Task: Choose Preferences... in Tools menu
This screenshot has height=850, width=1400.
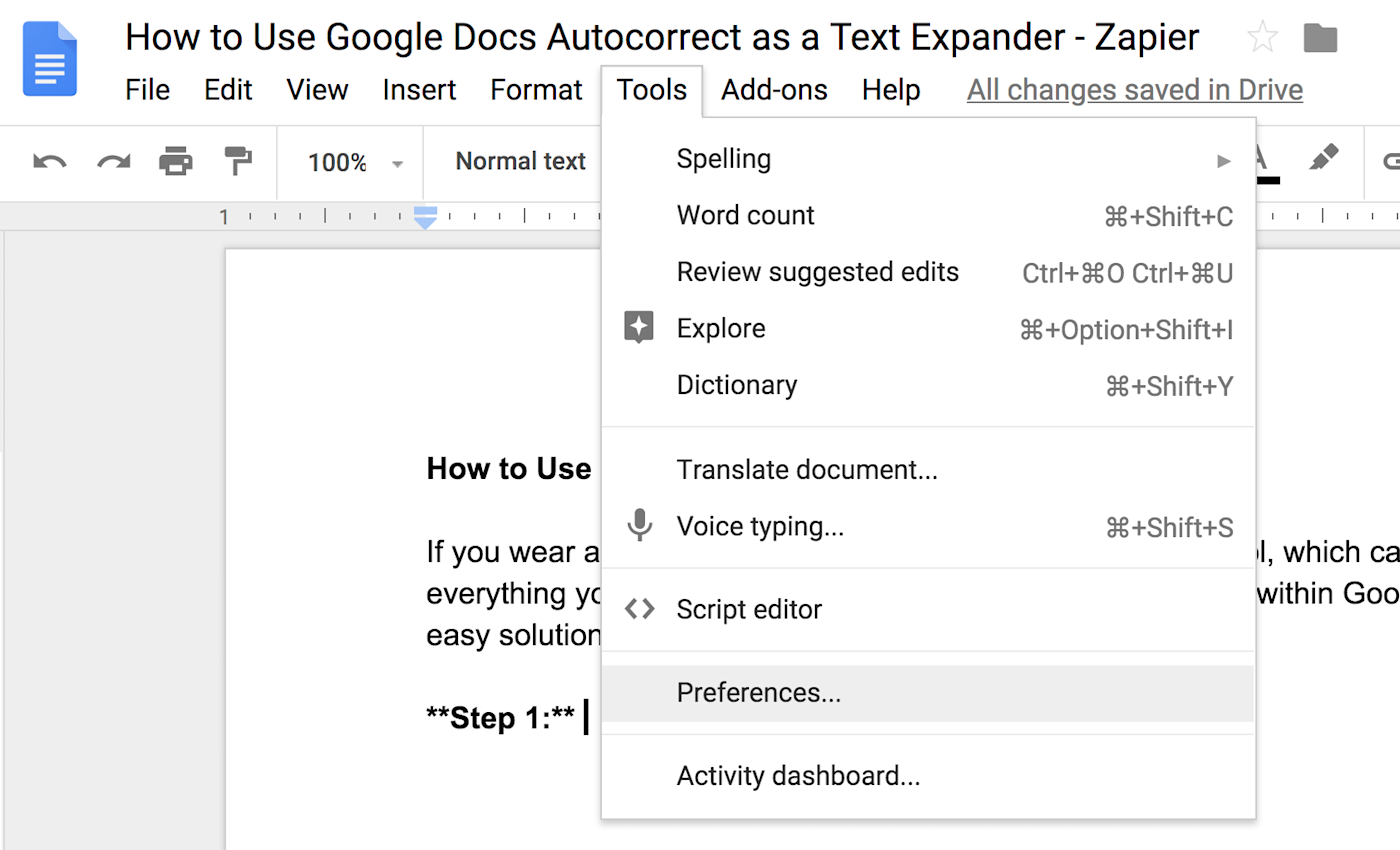Action: (x=928, y=693)
